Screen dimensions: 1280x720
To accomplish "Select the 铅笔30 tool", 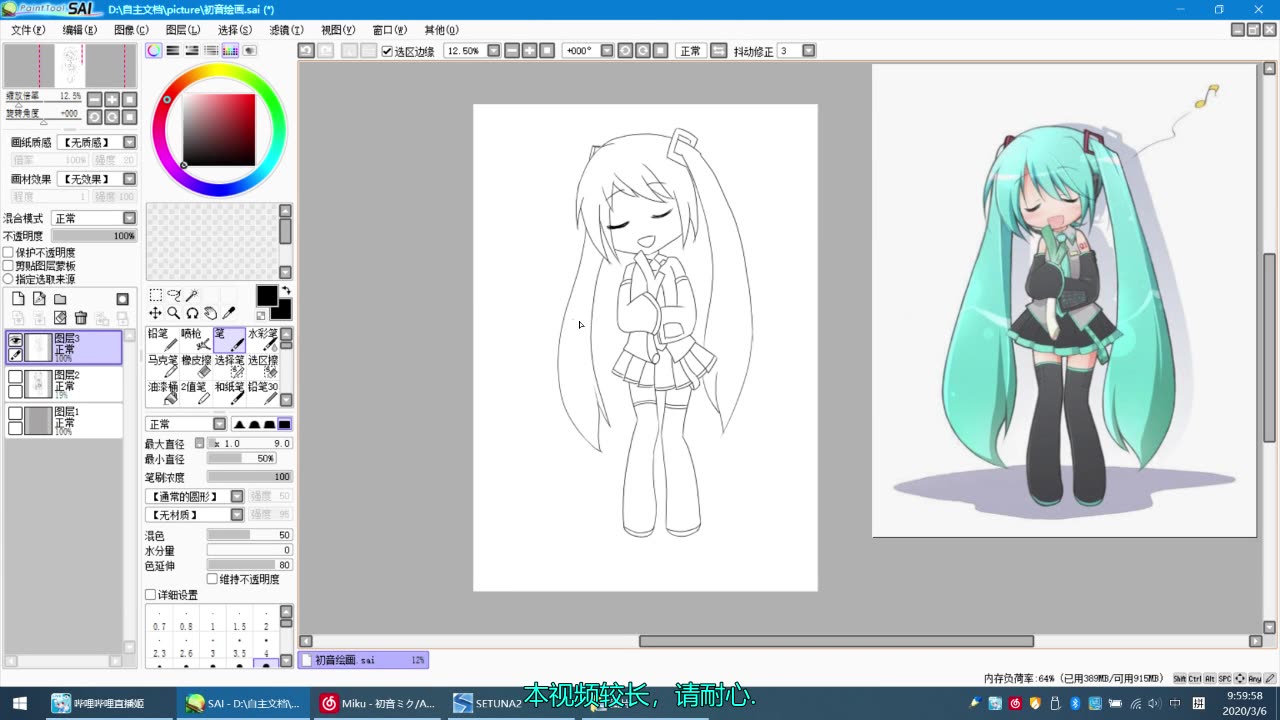I will [262, 393].
